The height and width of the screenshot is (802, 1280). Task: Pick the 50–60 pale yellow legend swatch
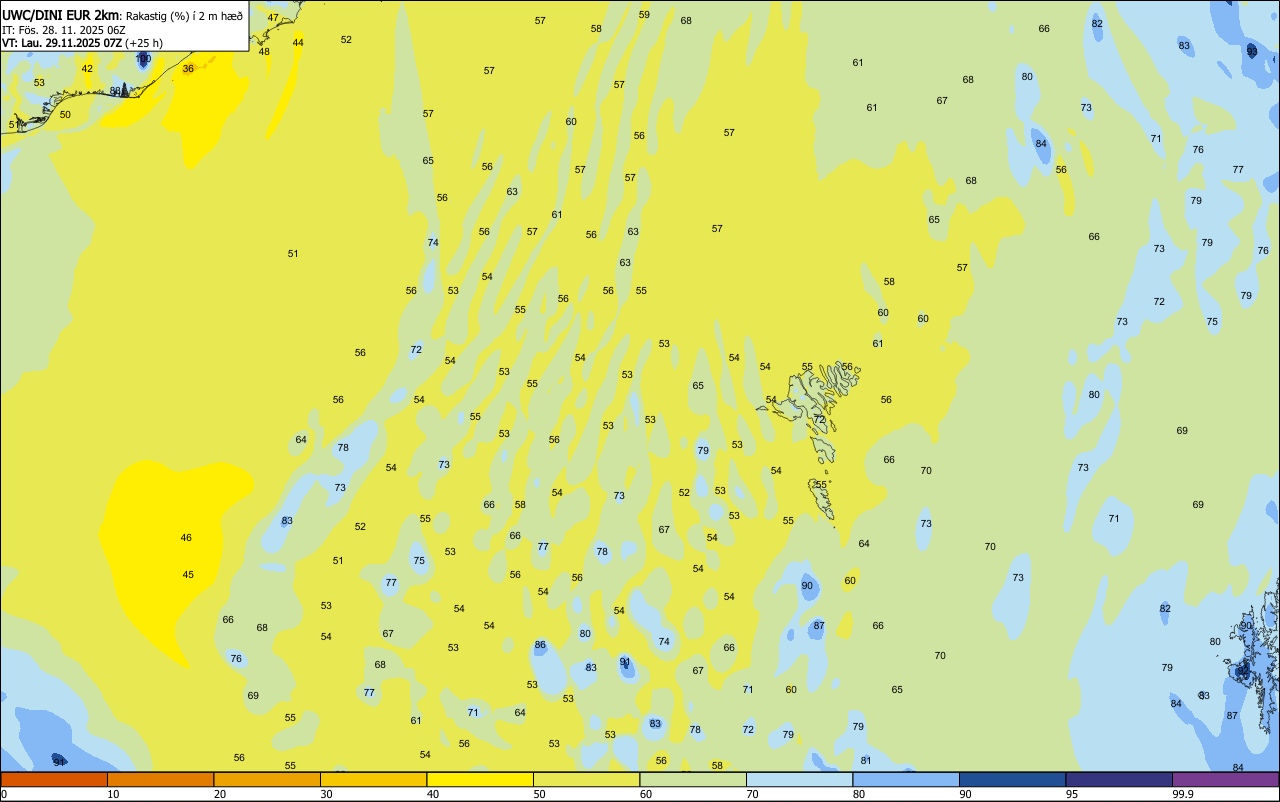(586, 779)
